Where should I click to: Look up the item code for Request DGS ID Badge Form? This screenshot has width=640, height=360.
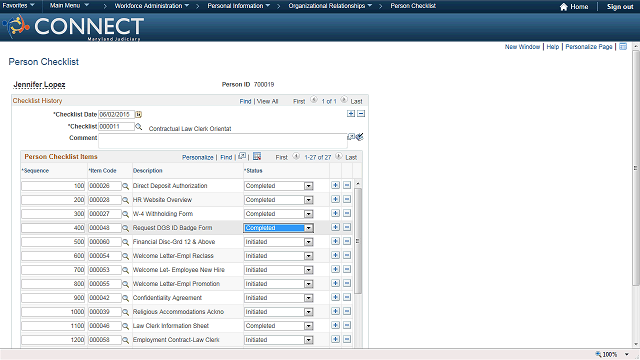pos(126,228)
